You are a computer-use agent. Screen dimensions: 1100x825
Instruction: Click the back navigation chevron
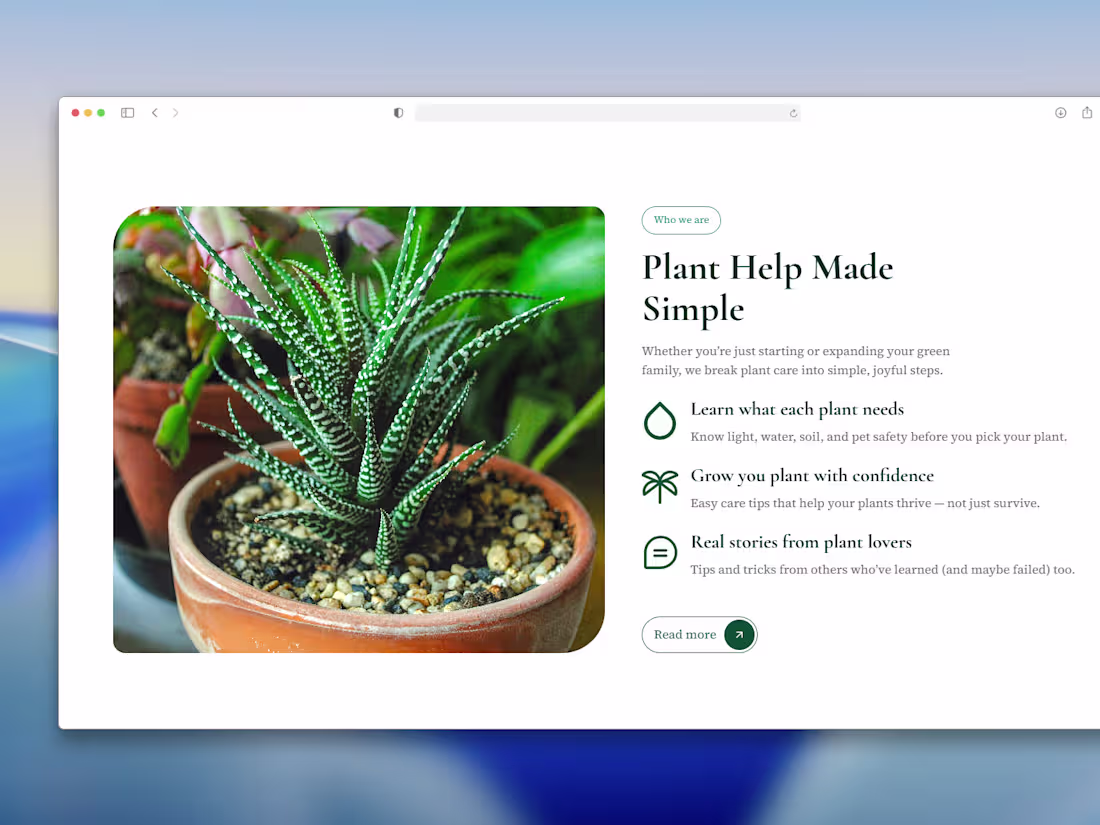[x=155, y=113]
